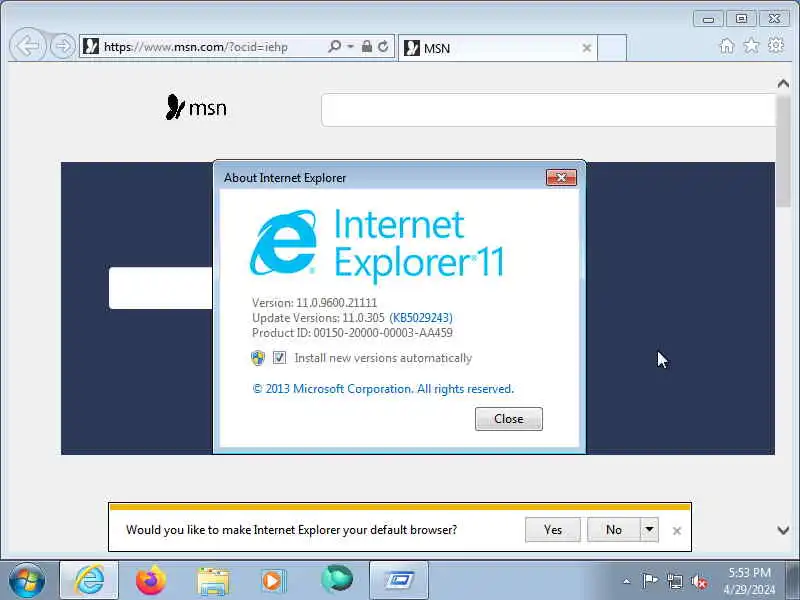Click the Microsoft Corporation copyright link
This screenshot has height=600, width=800.
(383, 389)
